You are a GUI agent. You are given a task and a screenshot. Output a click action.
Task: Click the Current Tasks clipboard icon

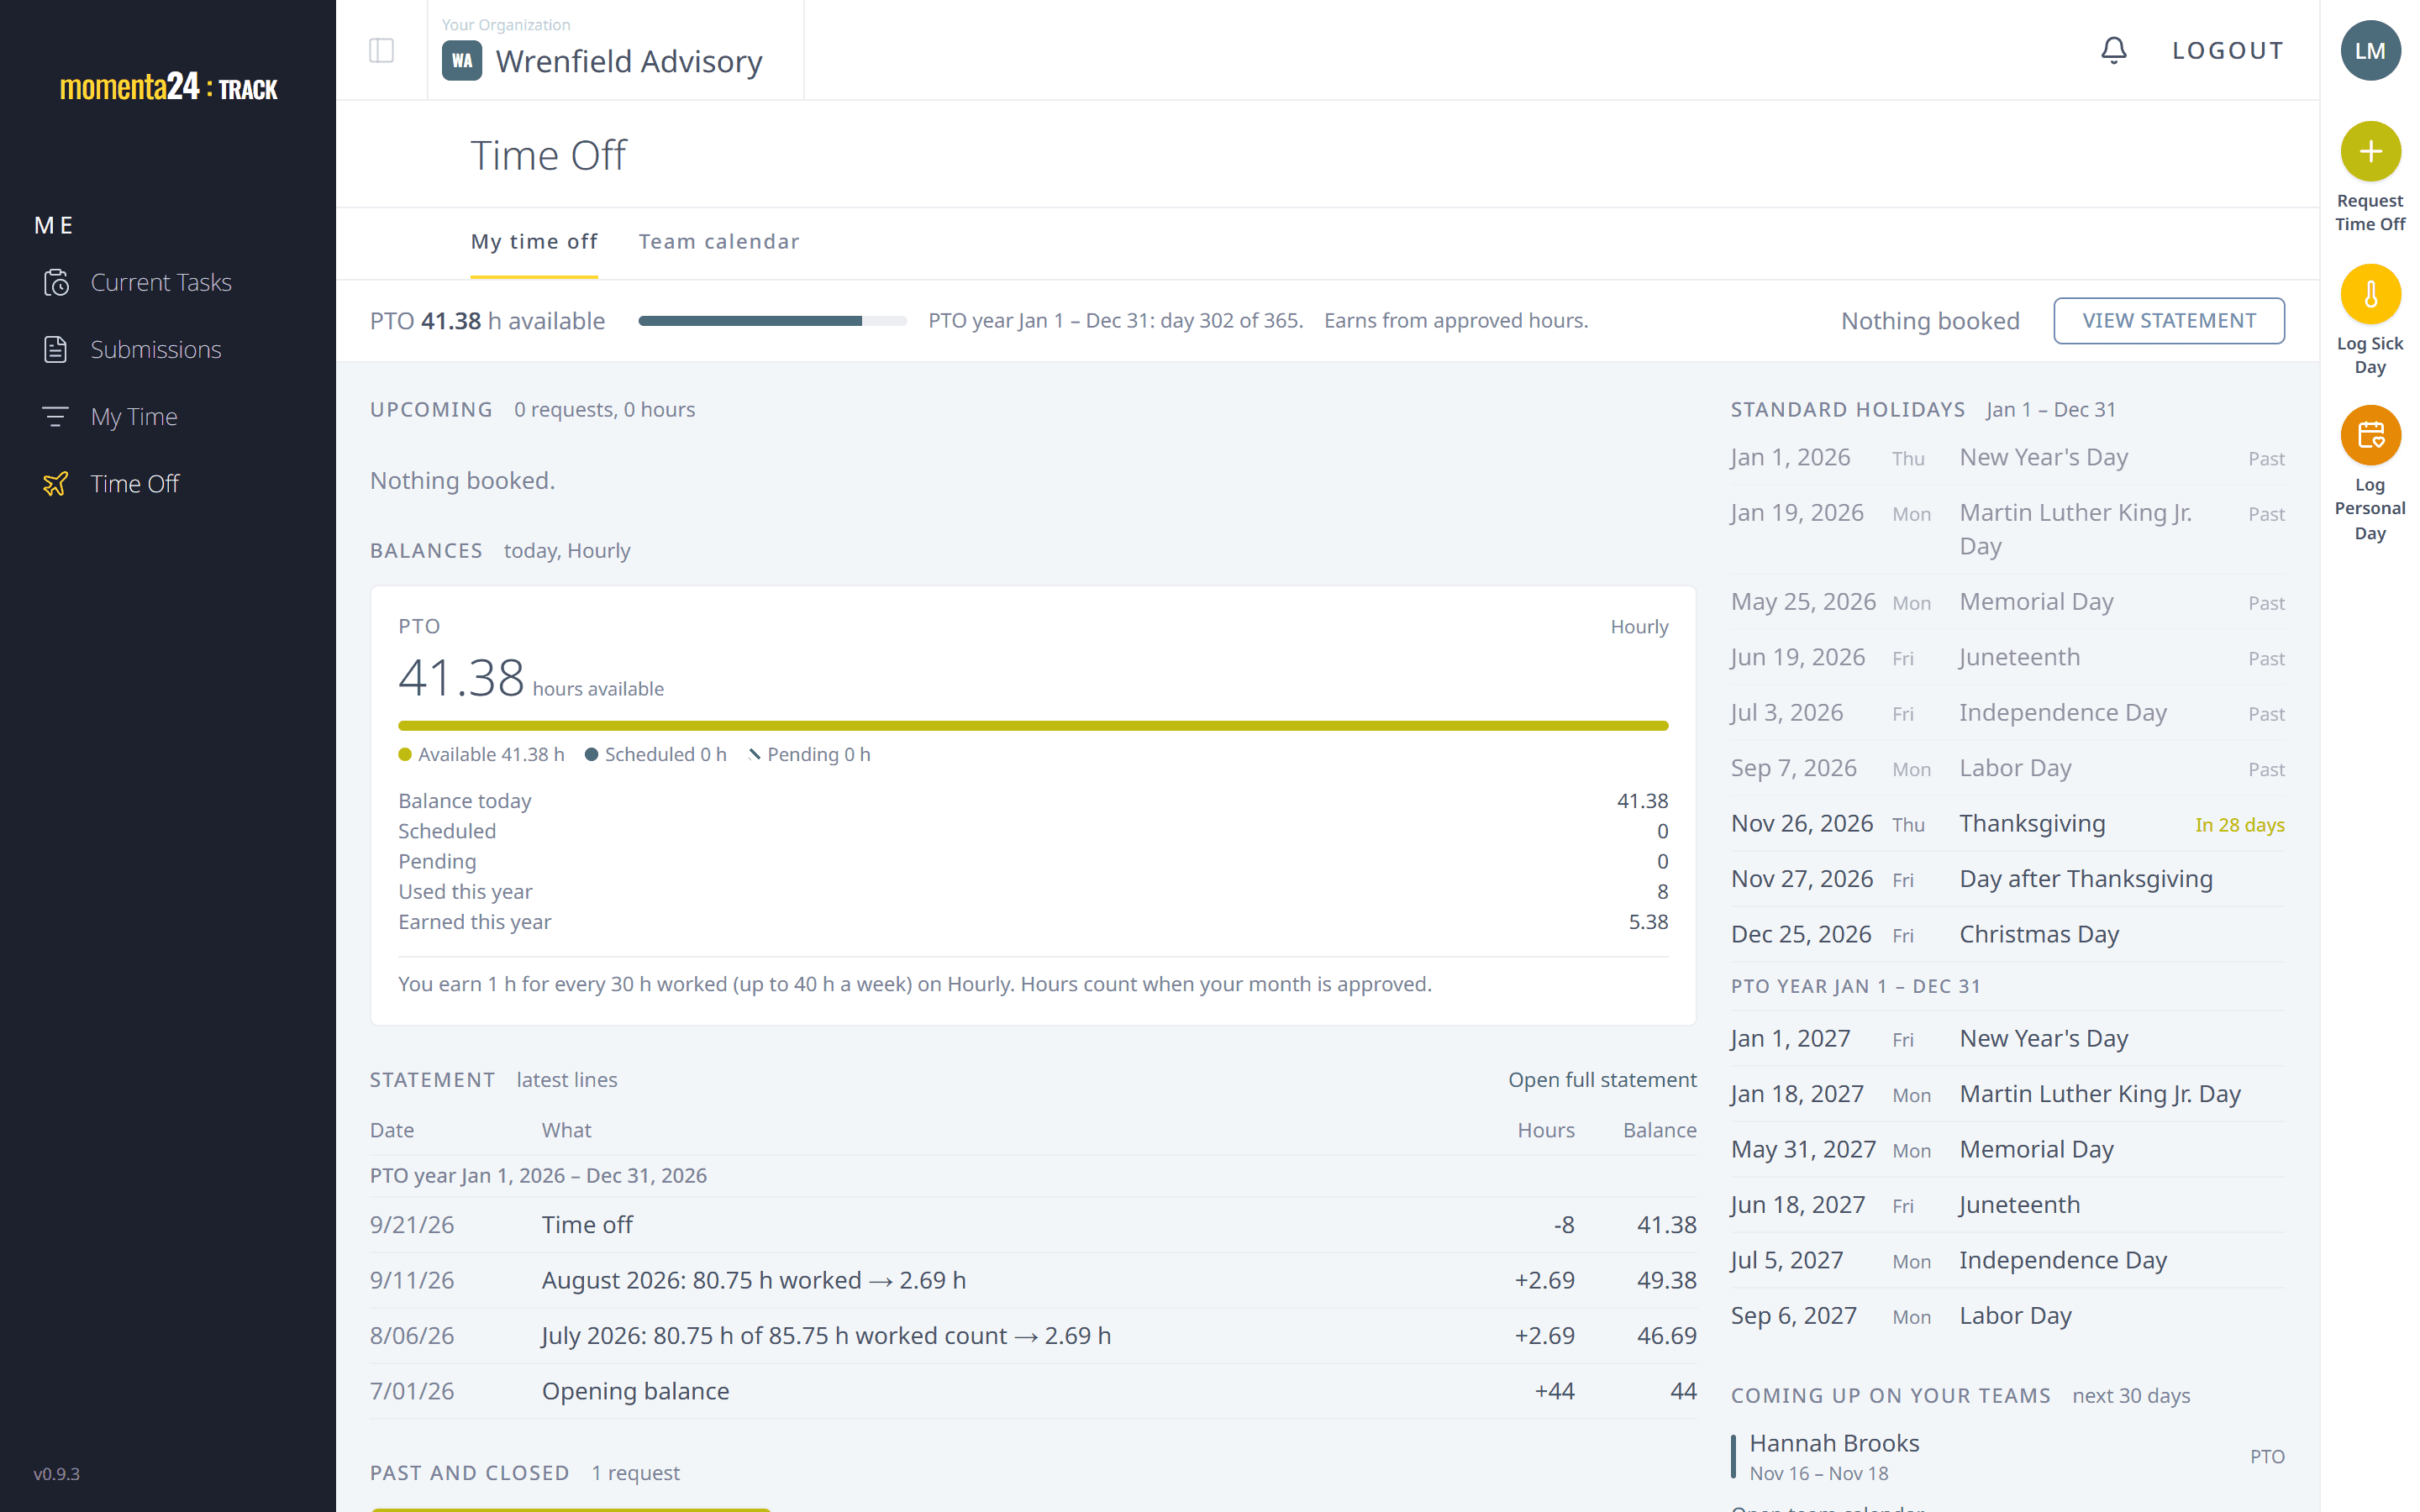pos(56,283)
